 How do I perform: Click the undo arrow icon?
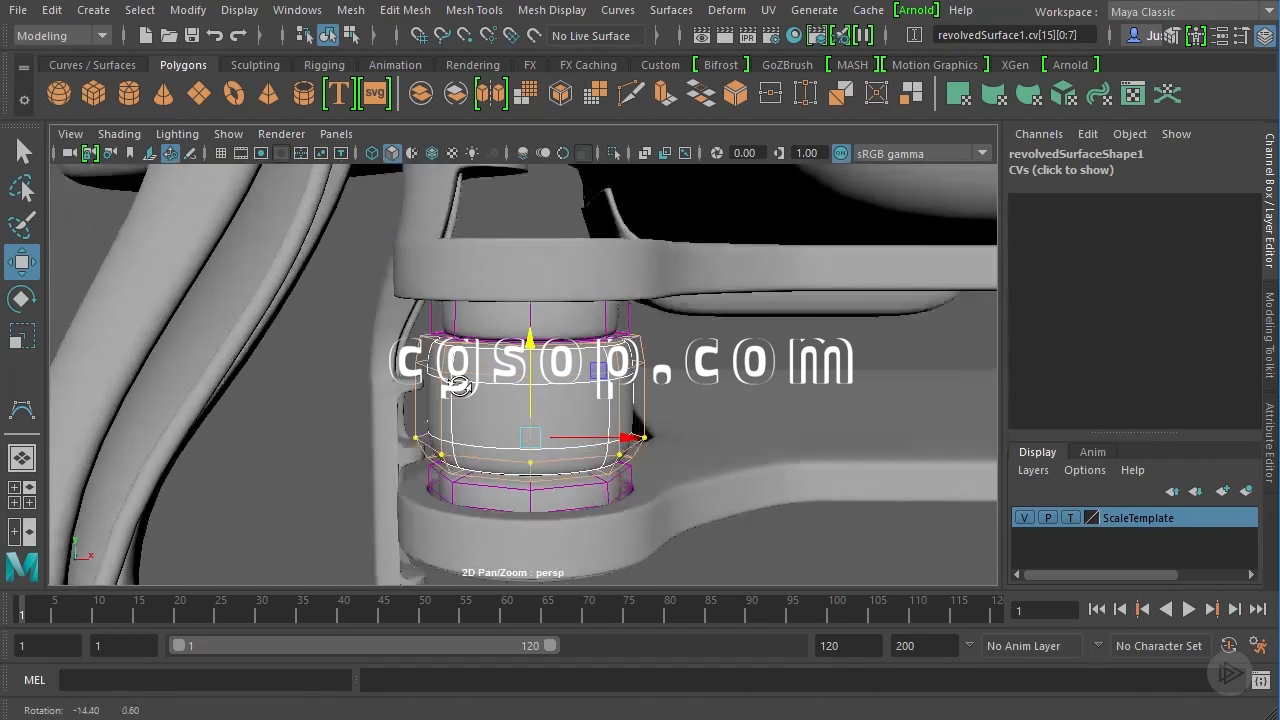tap(214, 35)
